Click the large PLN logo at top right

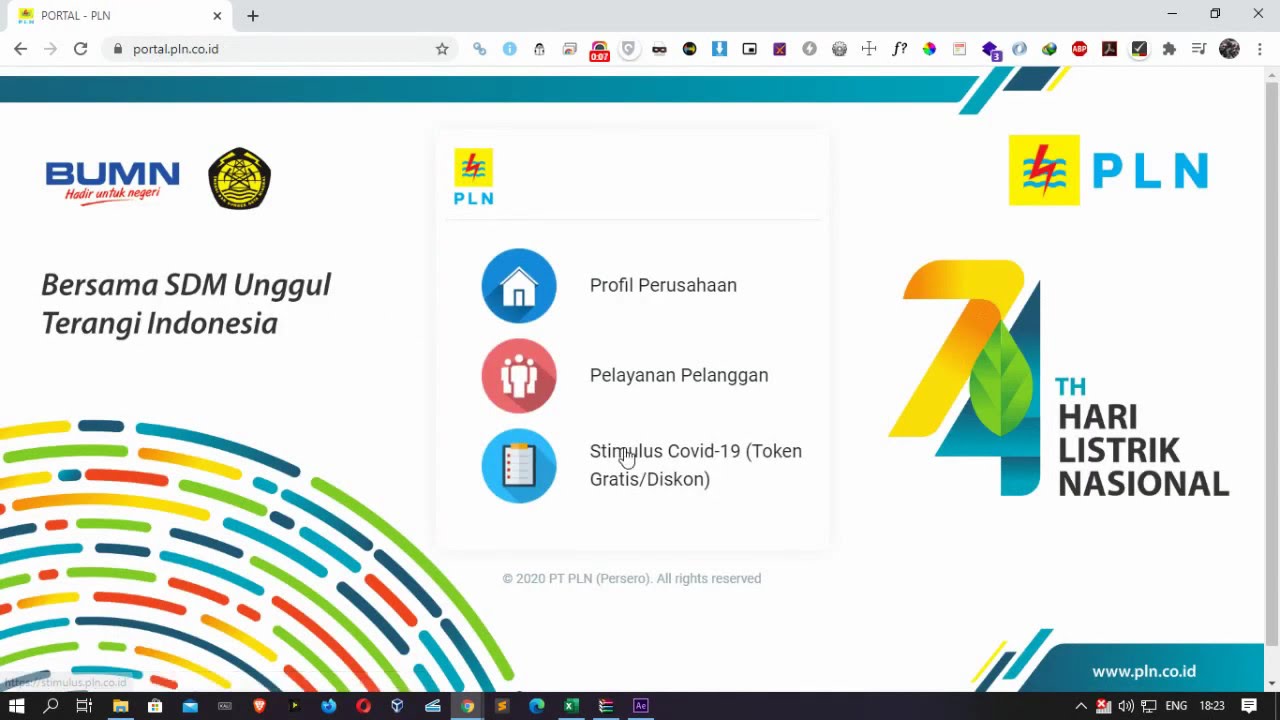1108,170
